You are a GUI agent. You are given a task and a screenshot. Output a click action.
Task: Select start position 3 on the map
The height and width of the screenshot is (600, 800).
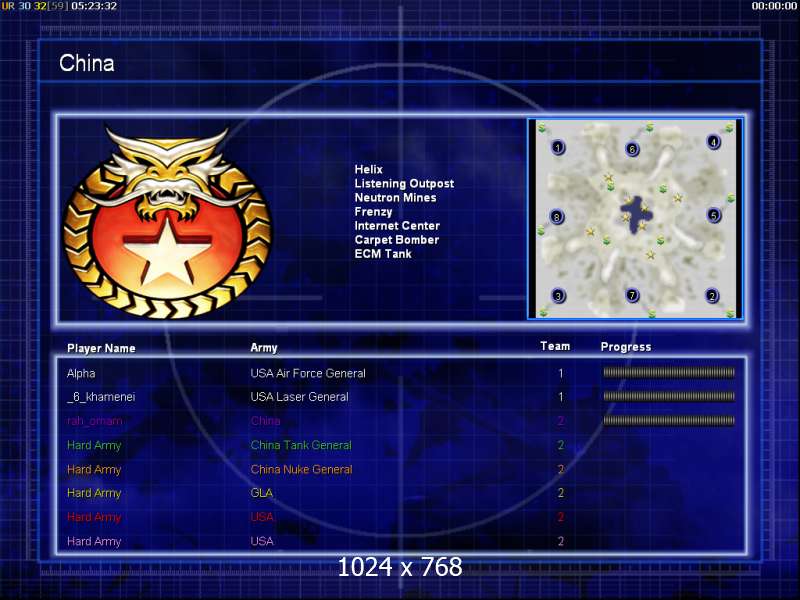coord(558,295)
